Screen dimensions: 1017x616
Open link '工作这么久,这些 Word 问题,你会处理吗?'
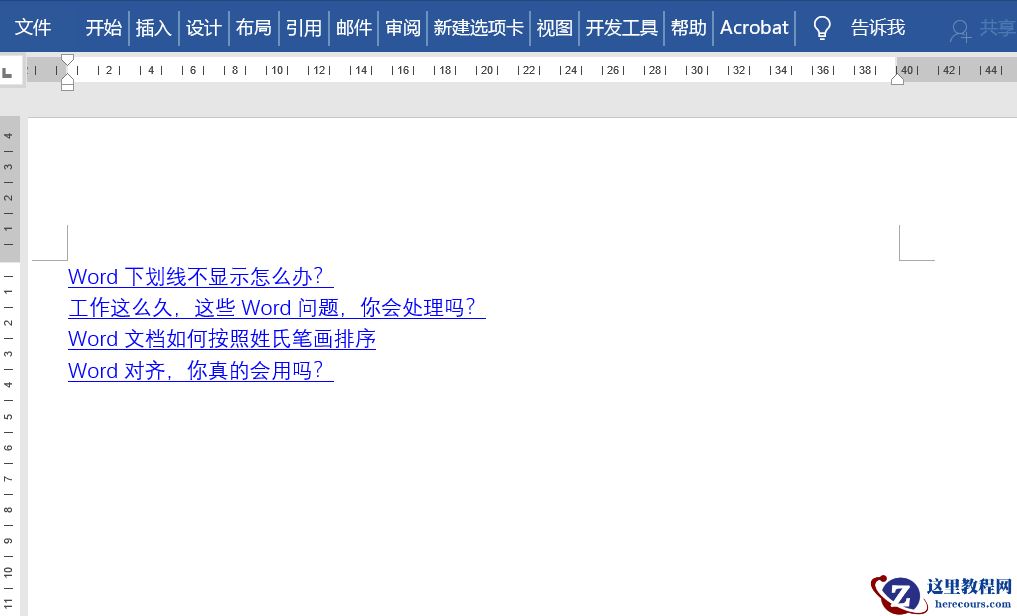coord(277,307)
